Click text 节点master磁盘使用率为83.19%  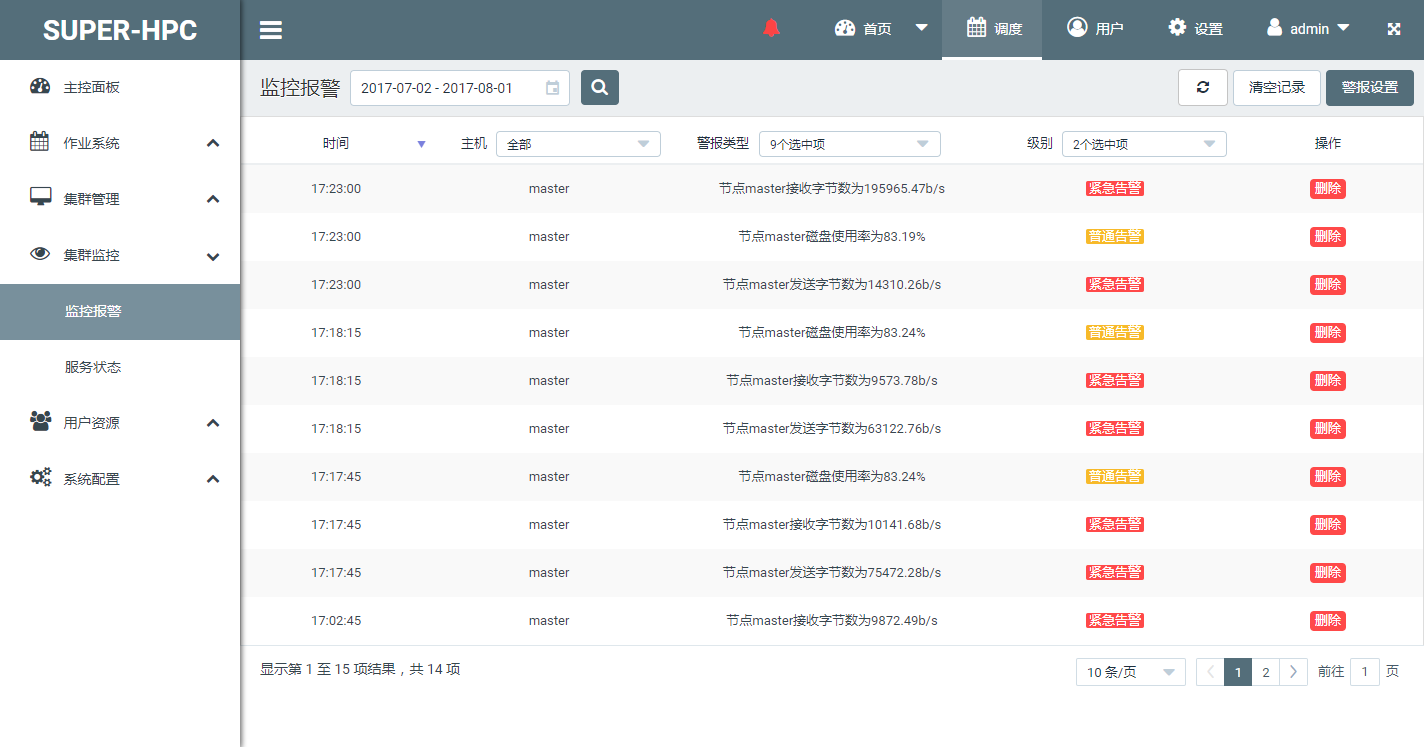coord(832,236)
